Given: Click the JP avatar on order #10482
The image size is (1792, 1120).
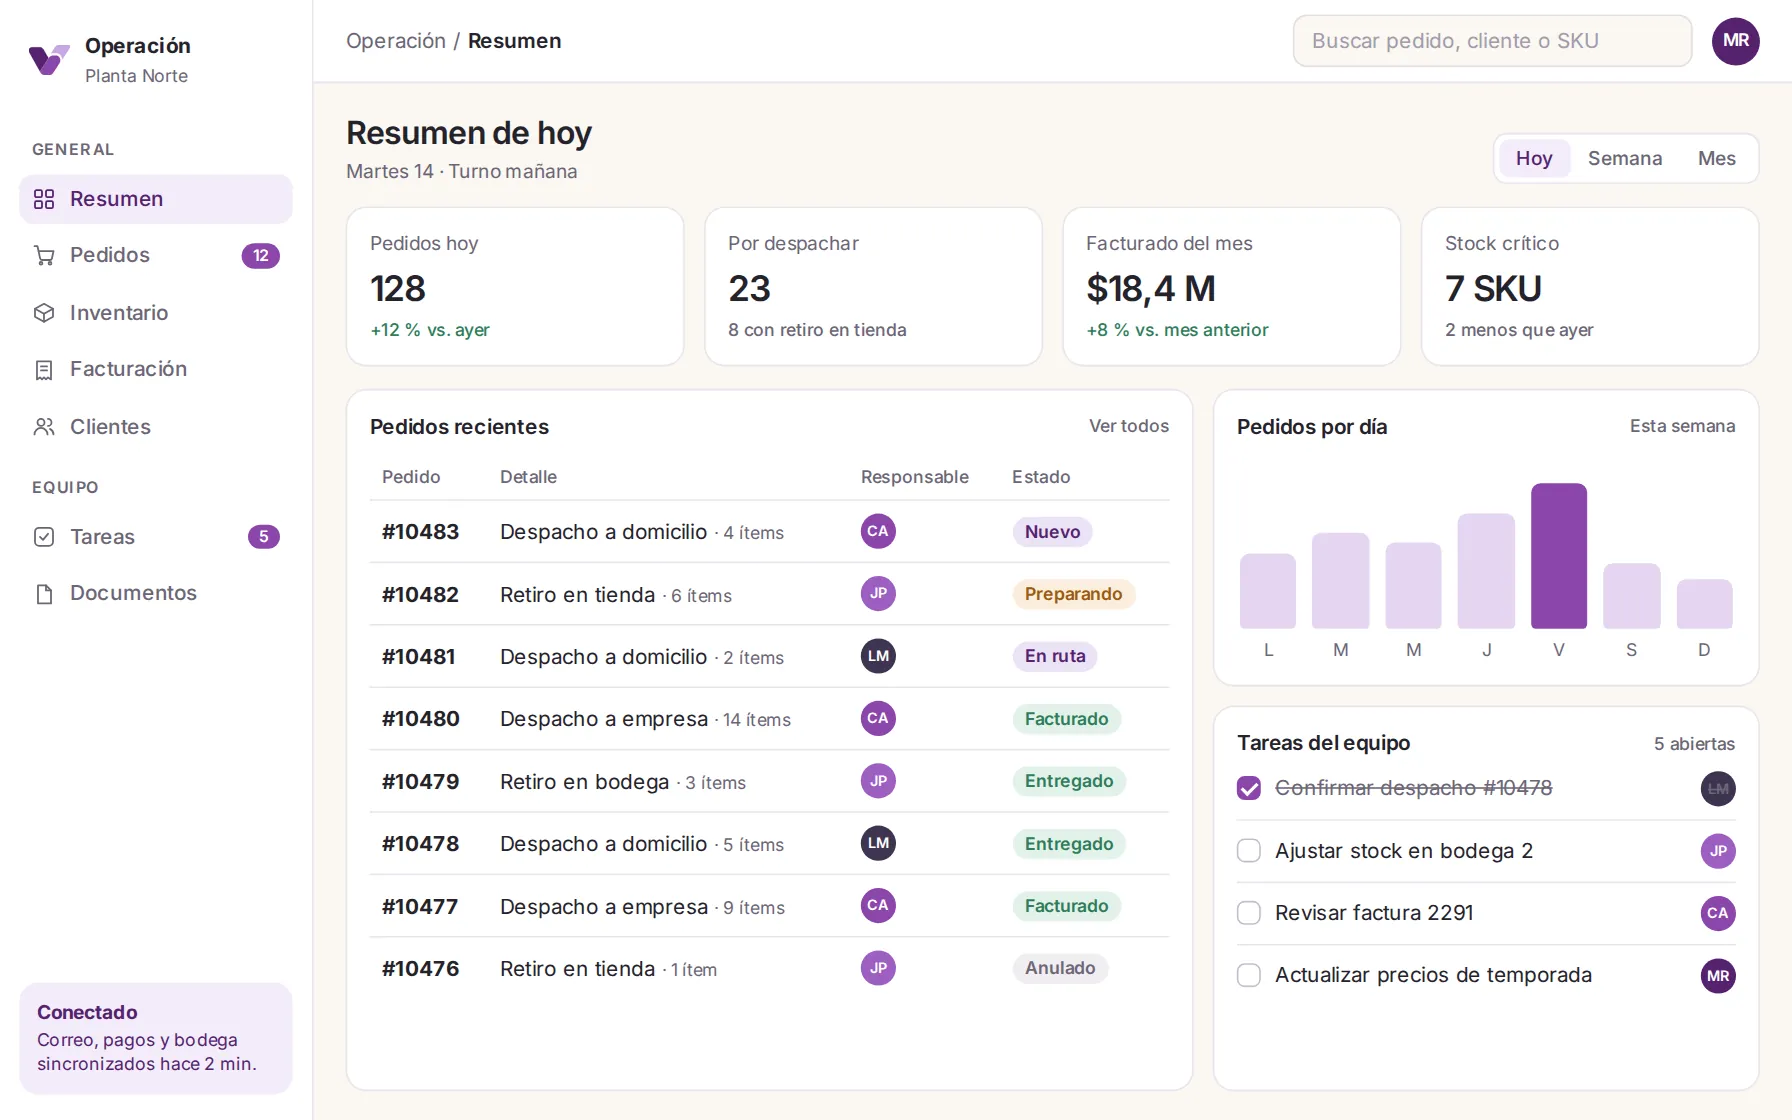Looking at the screenshot, I should 878,593.
